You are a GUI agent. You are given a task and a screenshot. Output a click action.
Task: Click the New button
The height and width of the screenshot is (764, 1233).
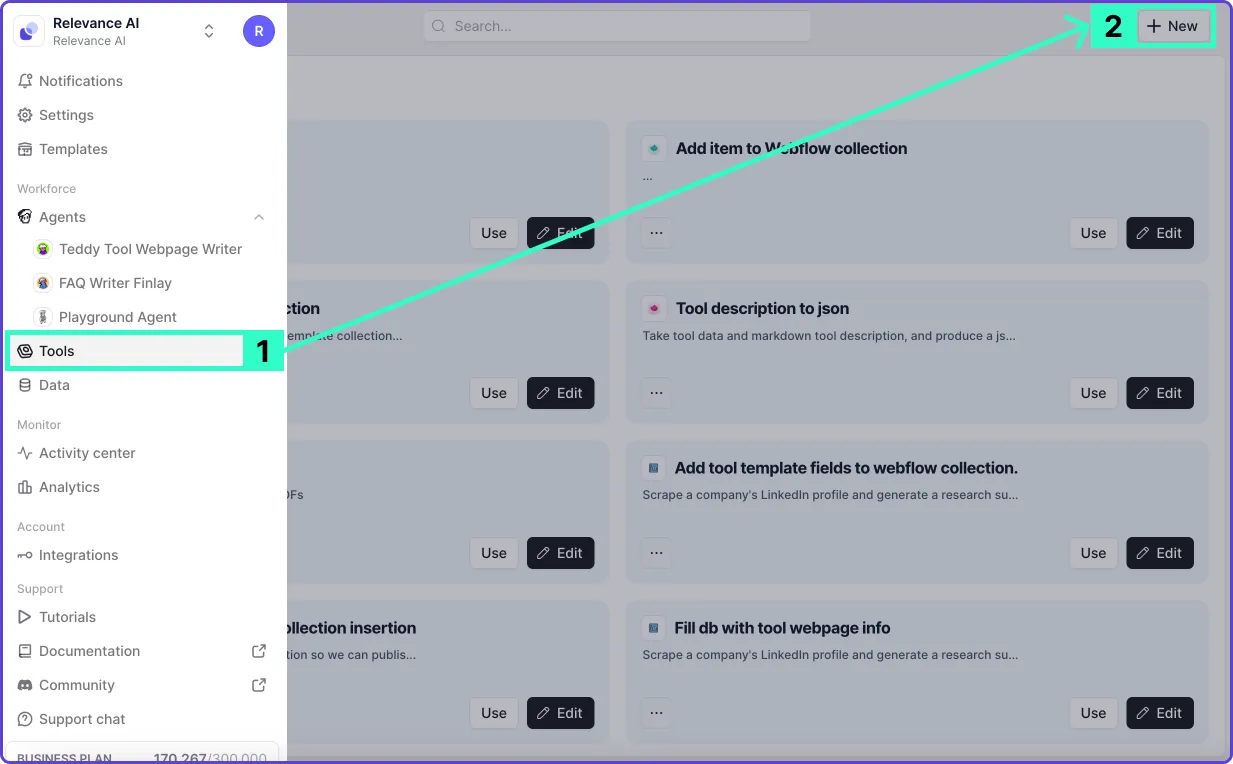click(1173, 27)
